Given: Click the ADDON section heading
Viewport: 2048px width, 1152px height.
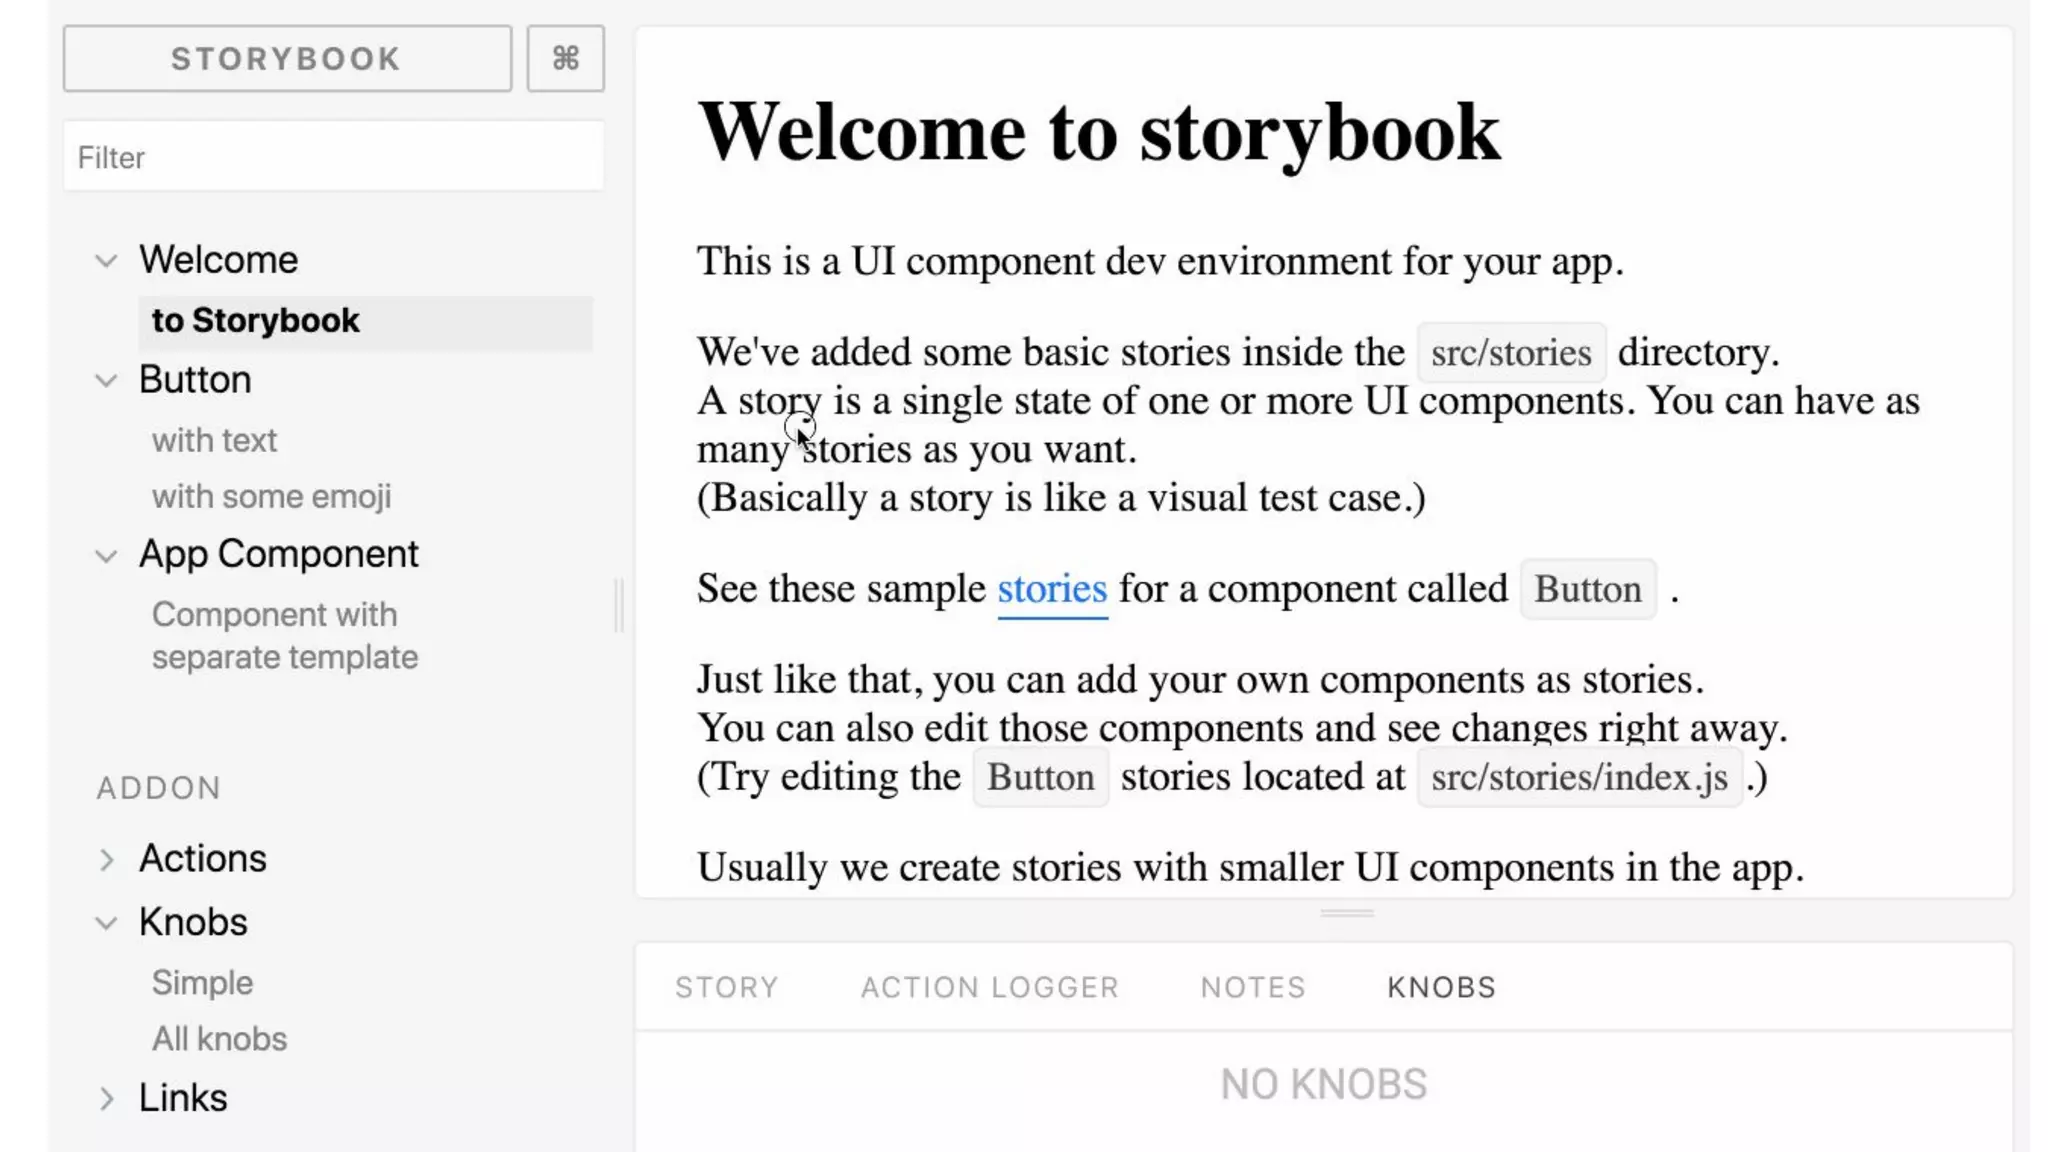Looking at the screenshot, I should coord(158,788).
